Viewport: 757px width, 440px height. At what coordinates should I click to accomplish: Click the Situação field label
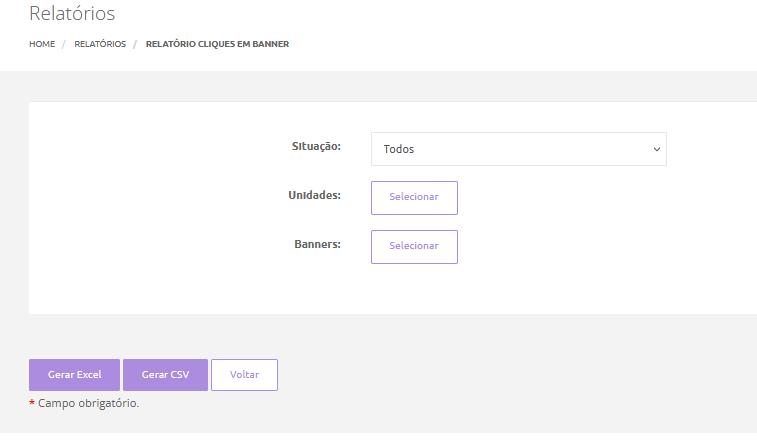316,146
